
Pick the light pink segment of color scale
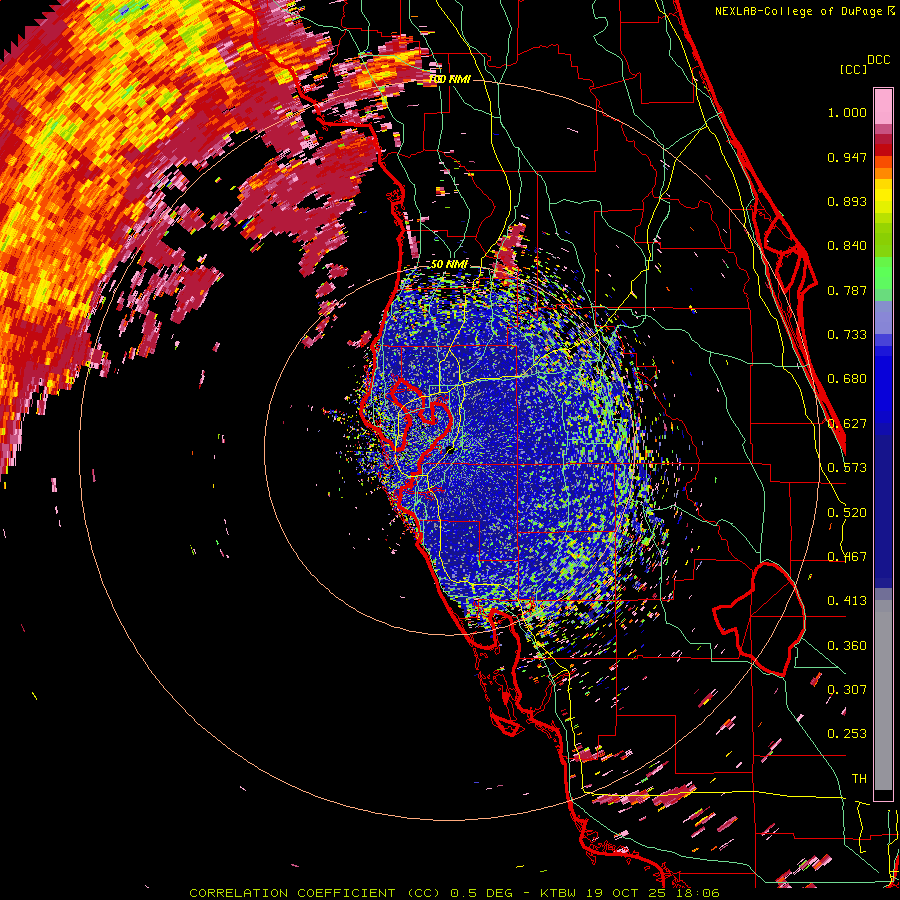pyautogui.click(x=883, y=107)
